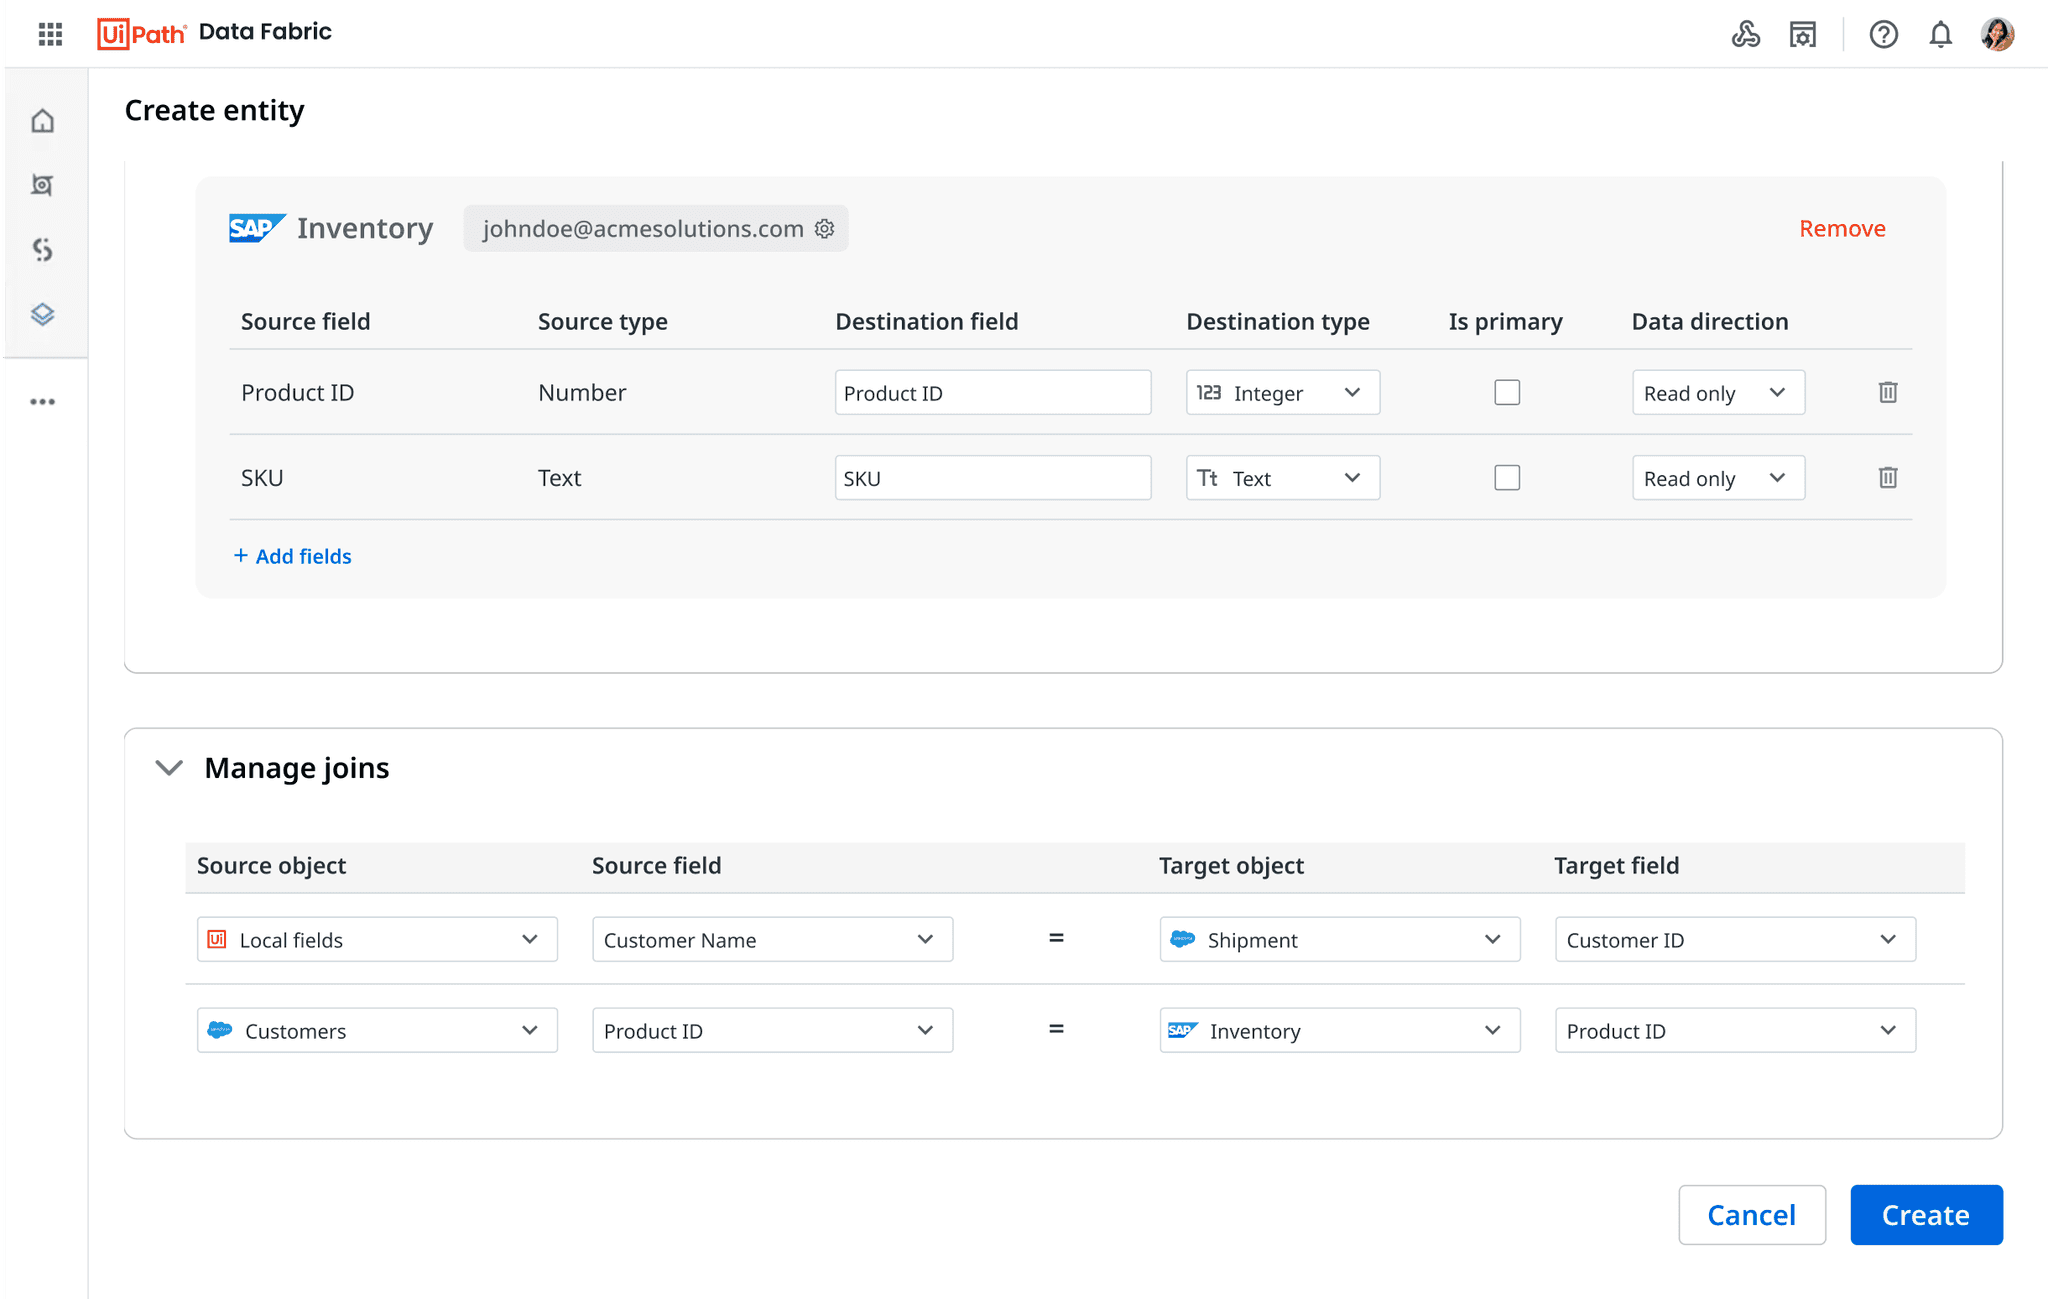This screenshot has width=2048, height=1299.
Task: Open the app launcher grid icon
Action: [x=50, y=34]
